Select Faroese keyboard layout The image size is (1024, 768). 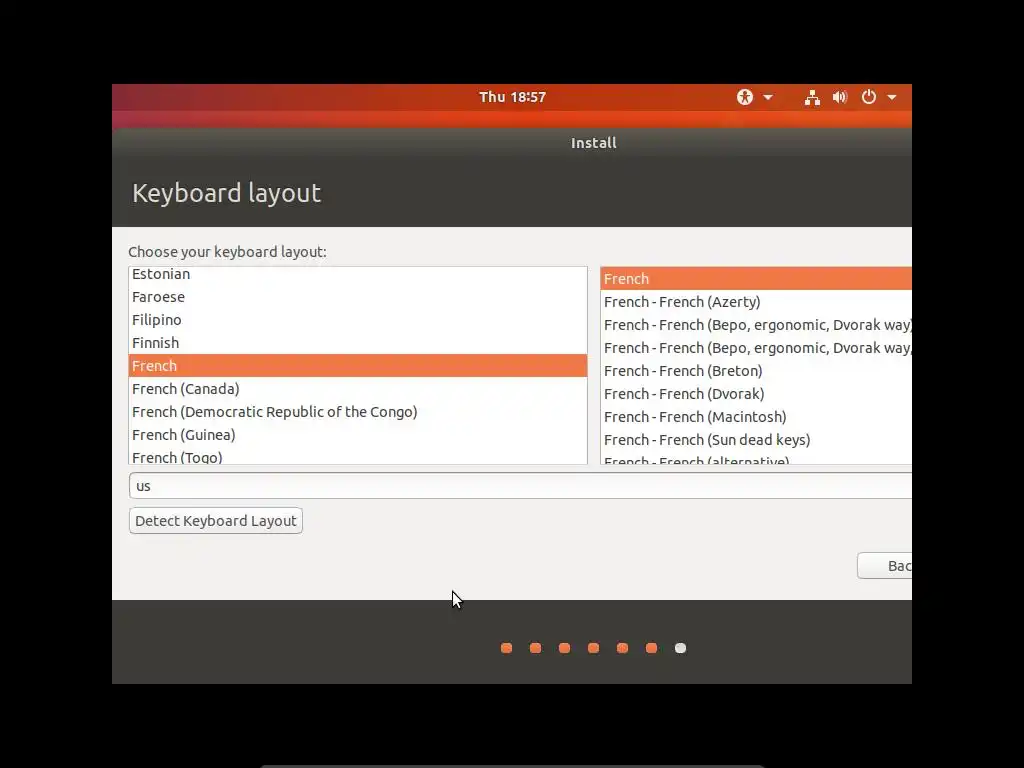click(358, 297)
